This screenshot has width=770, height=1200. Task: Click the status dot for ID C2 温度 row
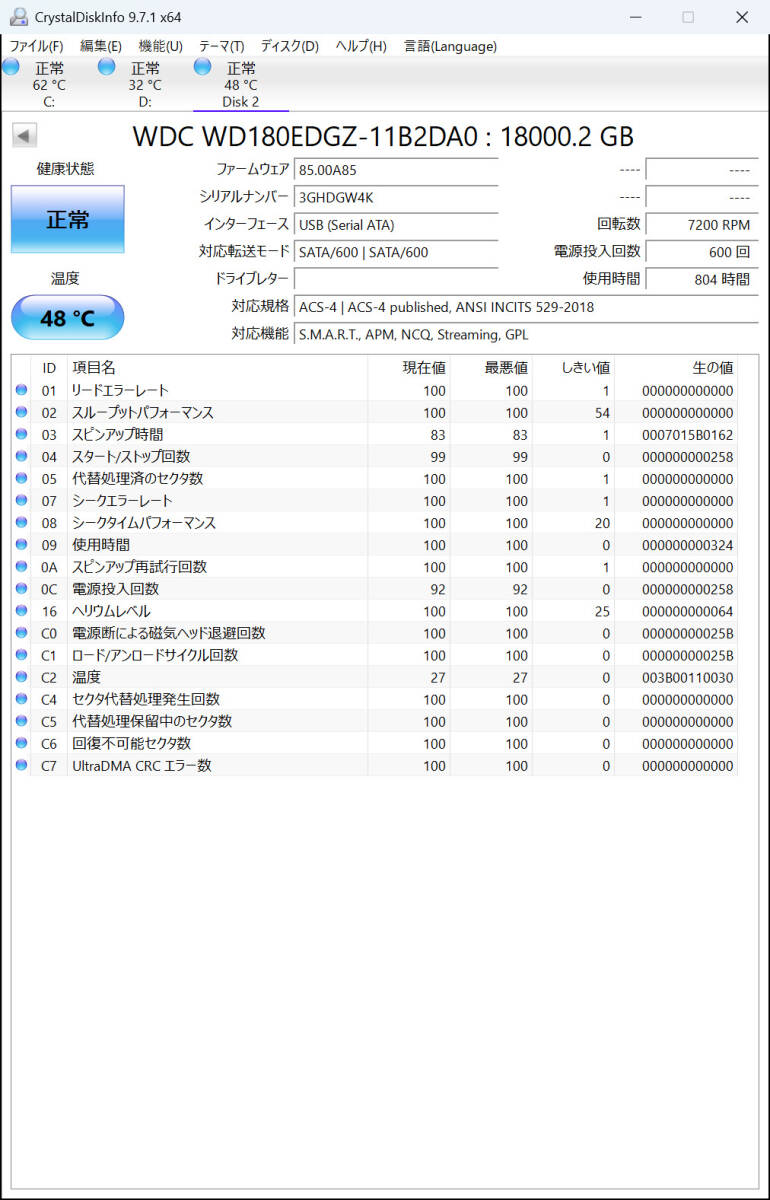pos(22,677)
